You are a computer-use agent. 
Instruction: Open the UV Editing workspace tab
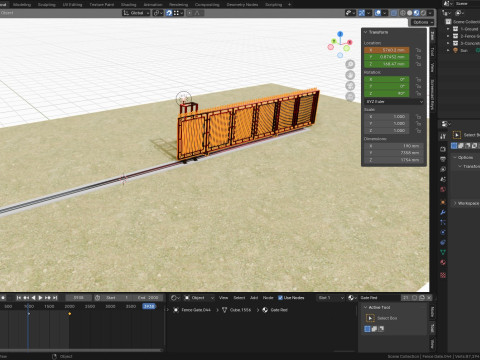[x=72, y=5]
